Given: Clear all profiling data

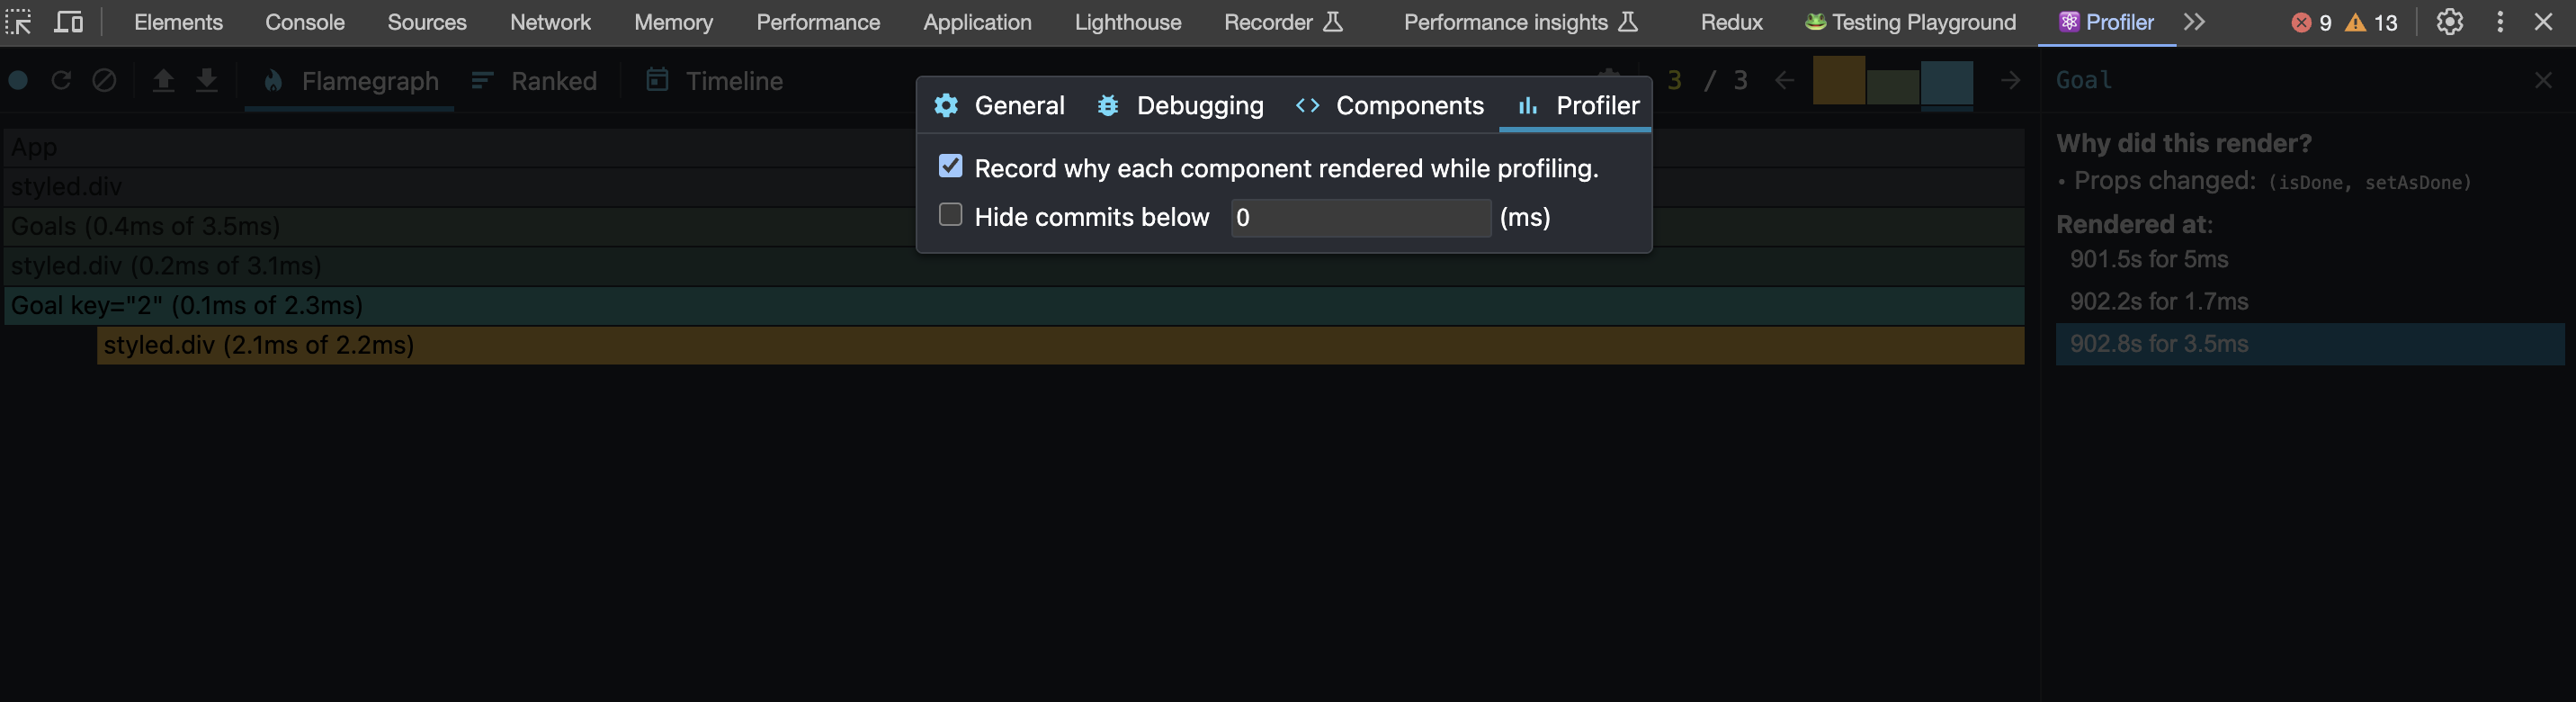Looking at the screenshot, I should pos(104,81).
